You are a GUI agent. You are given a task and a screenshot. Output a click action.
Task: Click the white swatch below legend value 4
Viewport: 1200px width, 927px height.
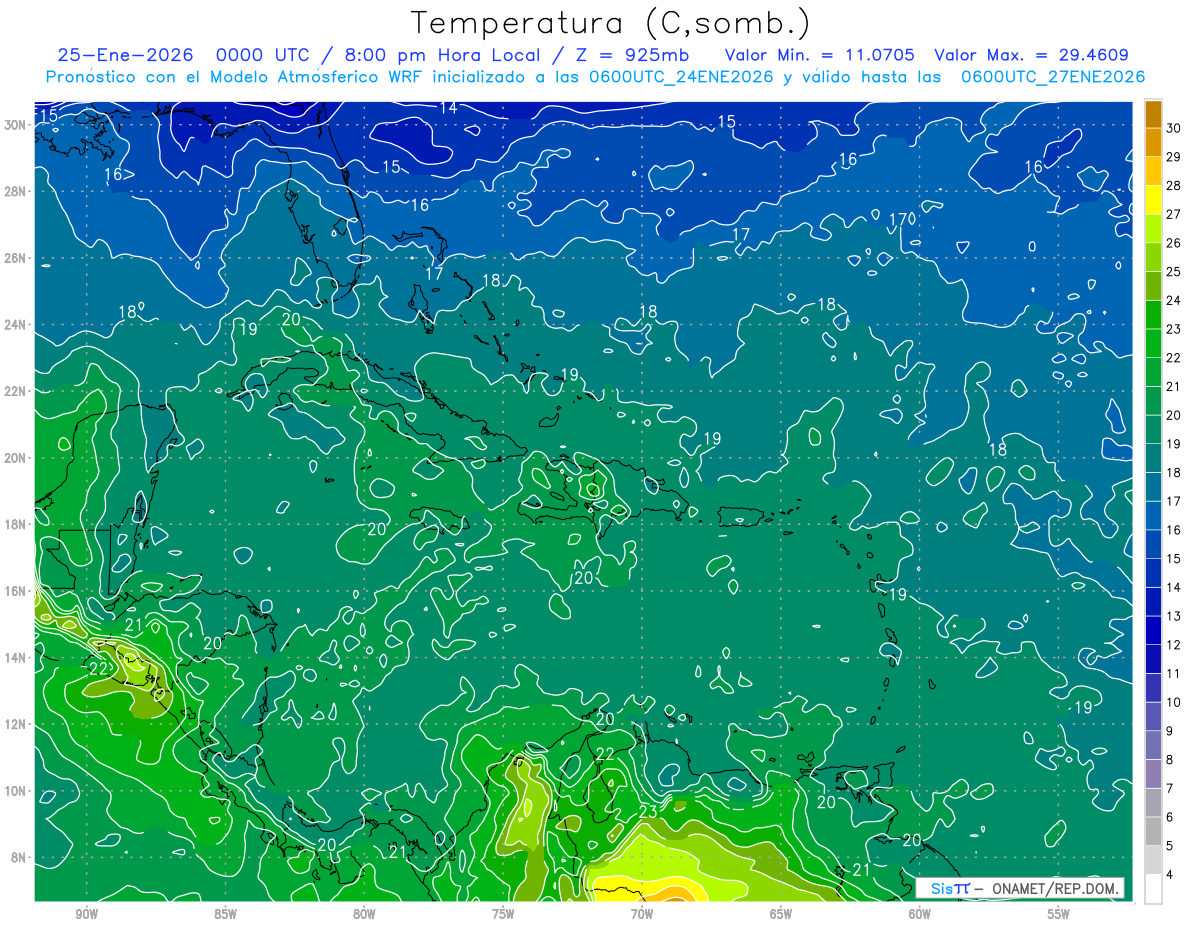point(1153,889)
